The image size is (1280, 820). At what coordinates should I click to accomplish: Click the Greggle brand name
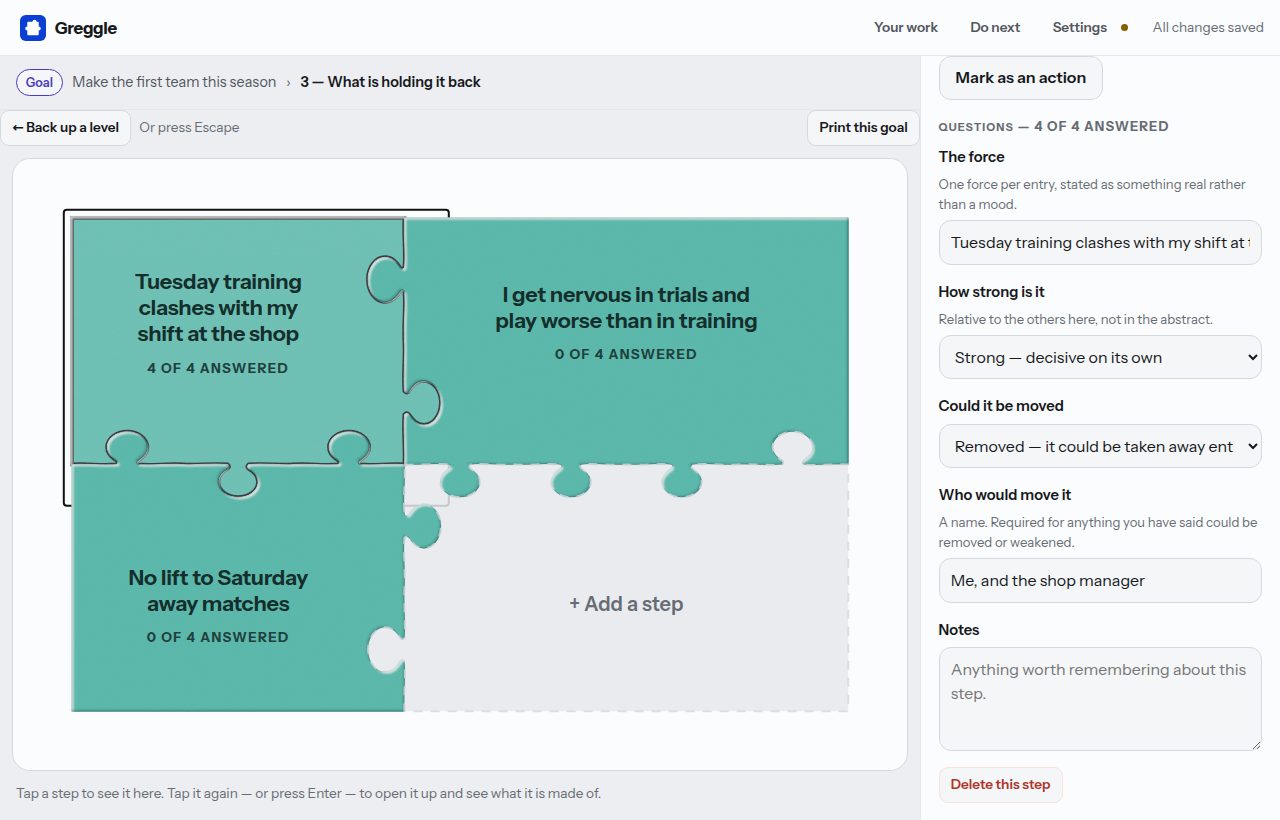(x=86, y=28)
